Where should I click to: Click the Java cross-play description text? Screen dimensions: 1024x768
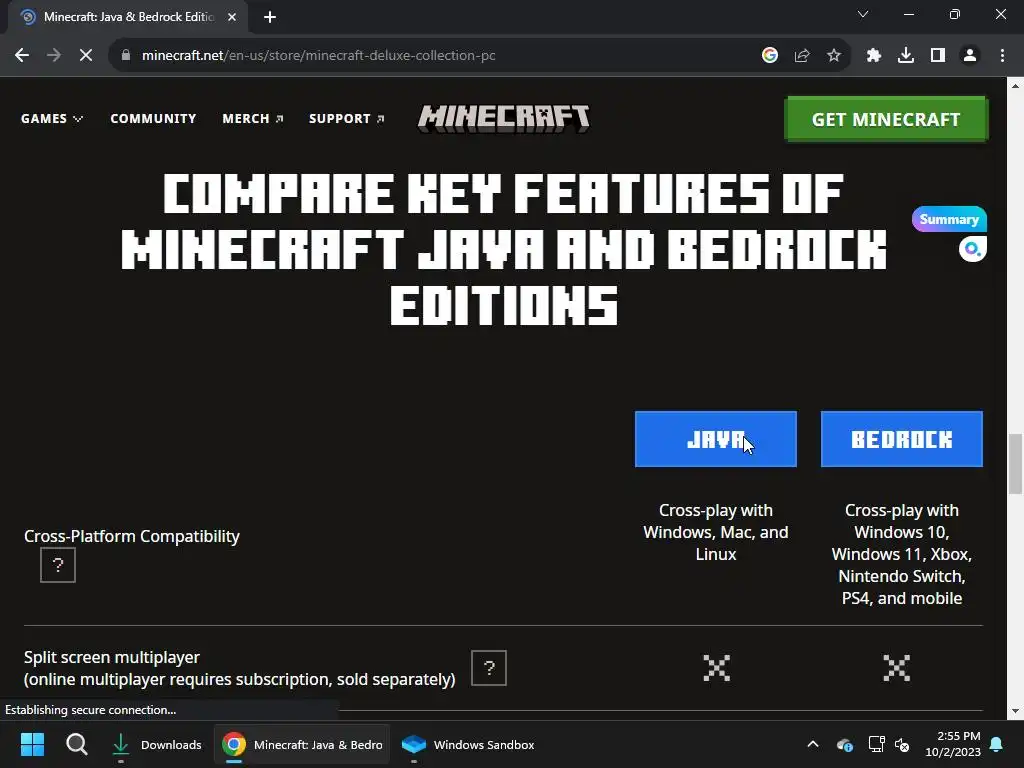(716, 532)
